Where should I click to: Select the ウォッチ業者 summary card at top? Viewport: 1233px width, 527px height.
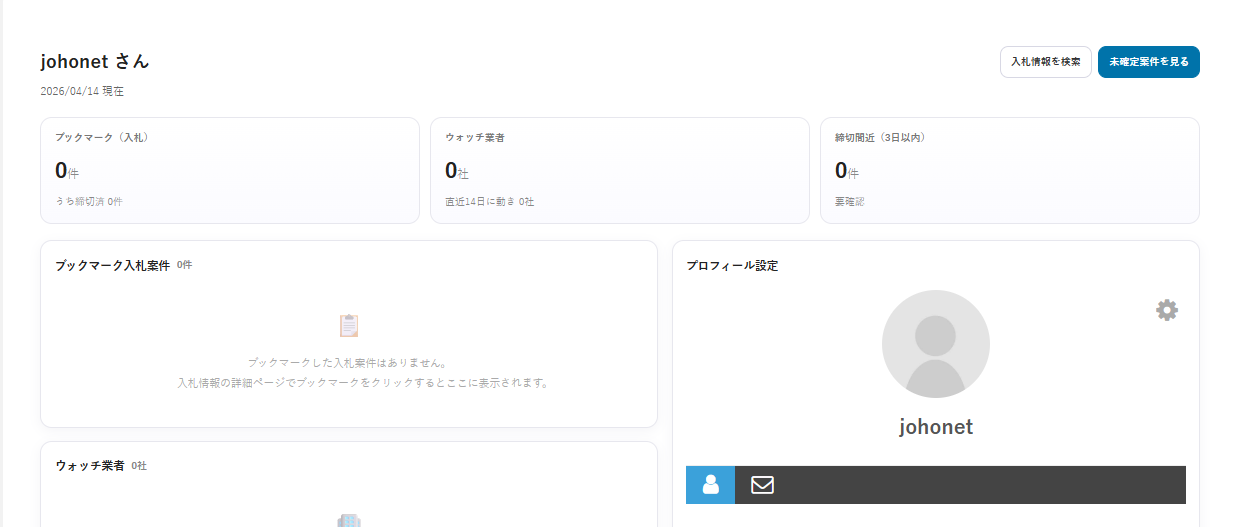[x=619, y=170]
